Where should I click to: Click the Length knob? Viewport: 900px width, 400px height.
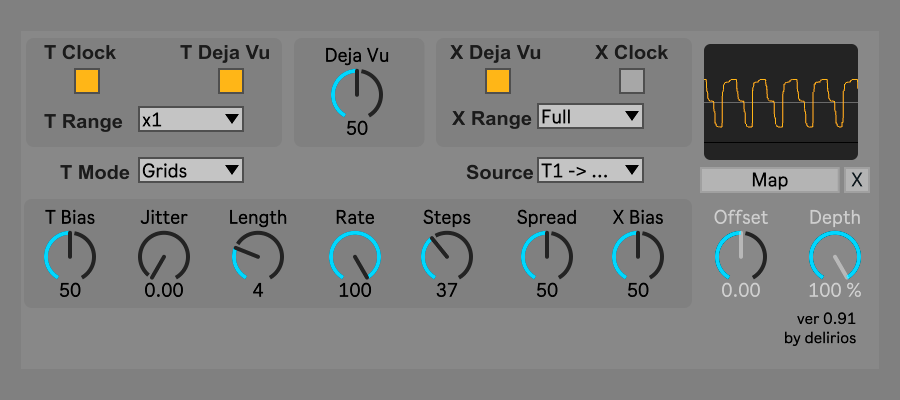[257, 256]
